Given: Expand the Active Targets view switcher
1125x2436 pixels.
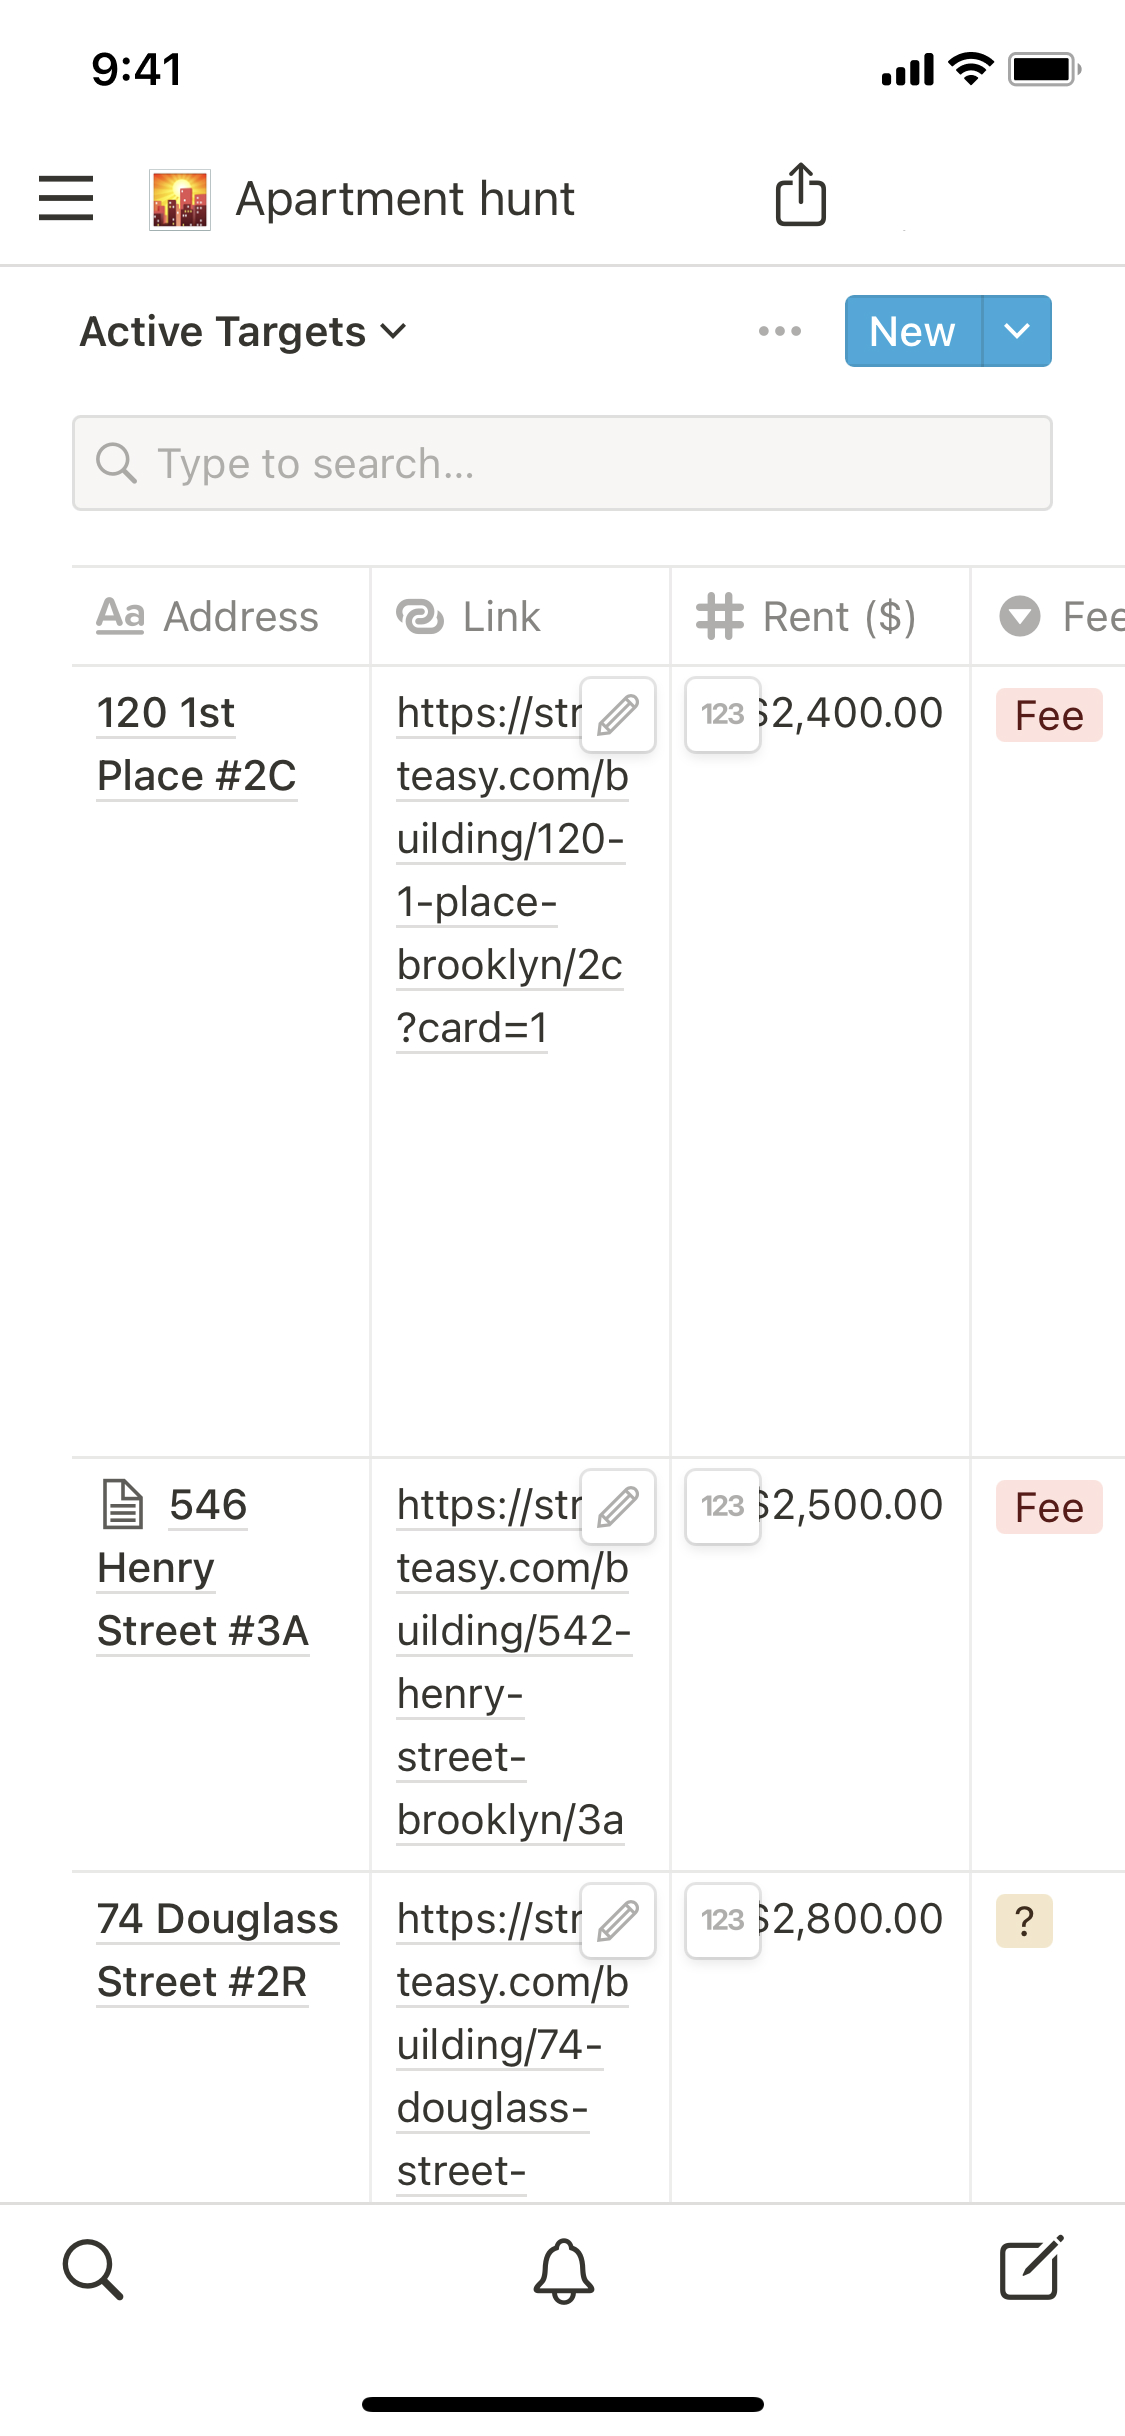Looking at the screenshot, I should tap(243, 331).
